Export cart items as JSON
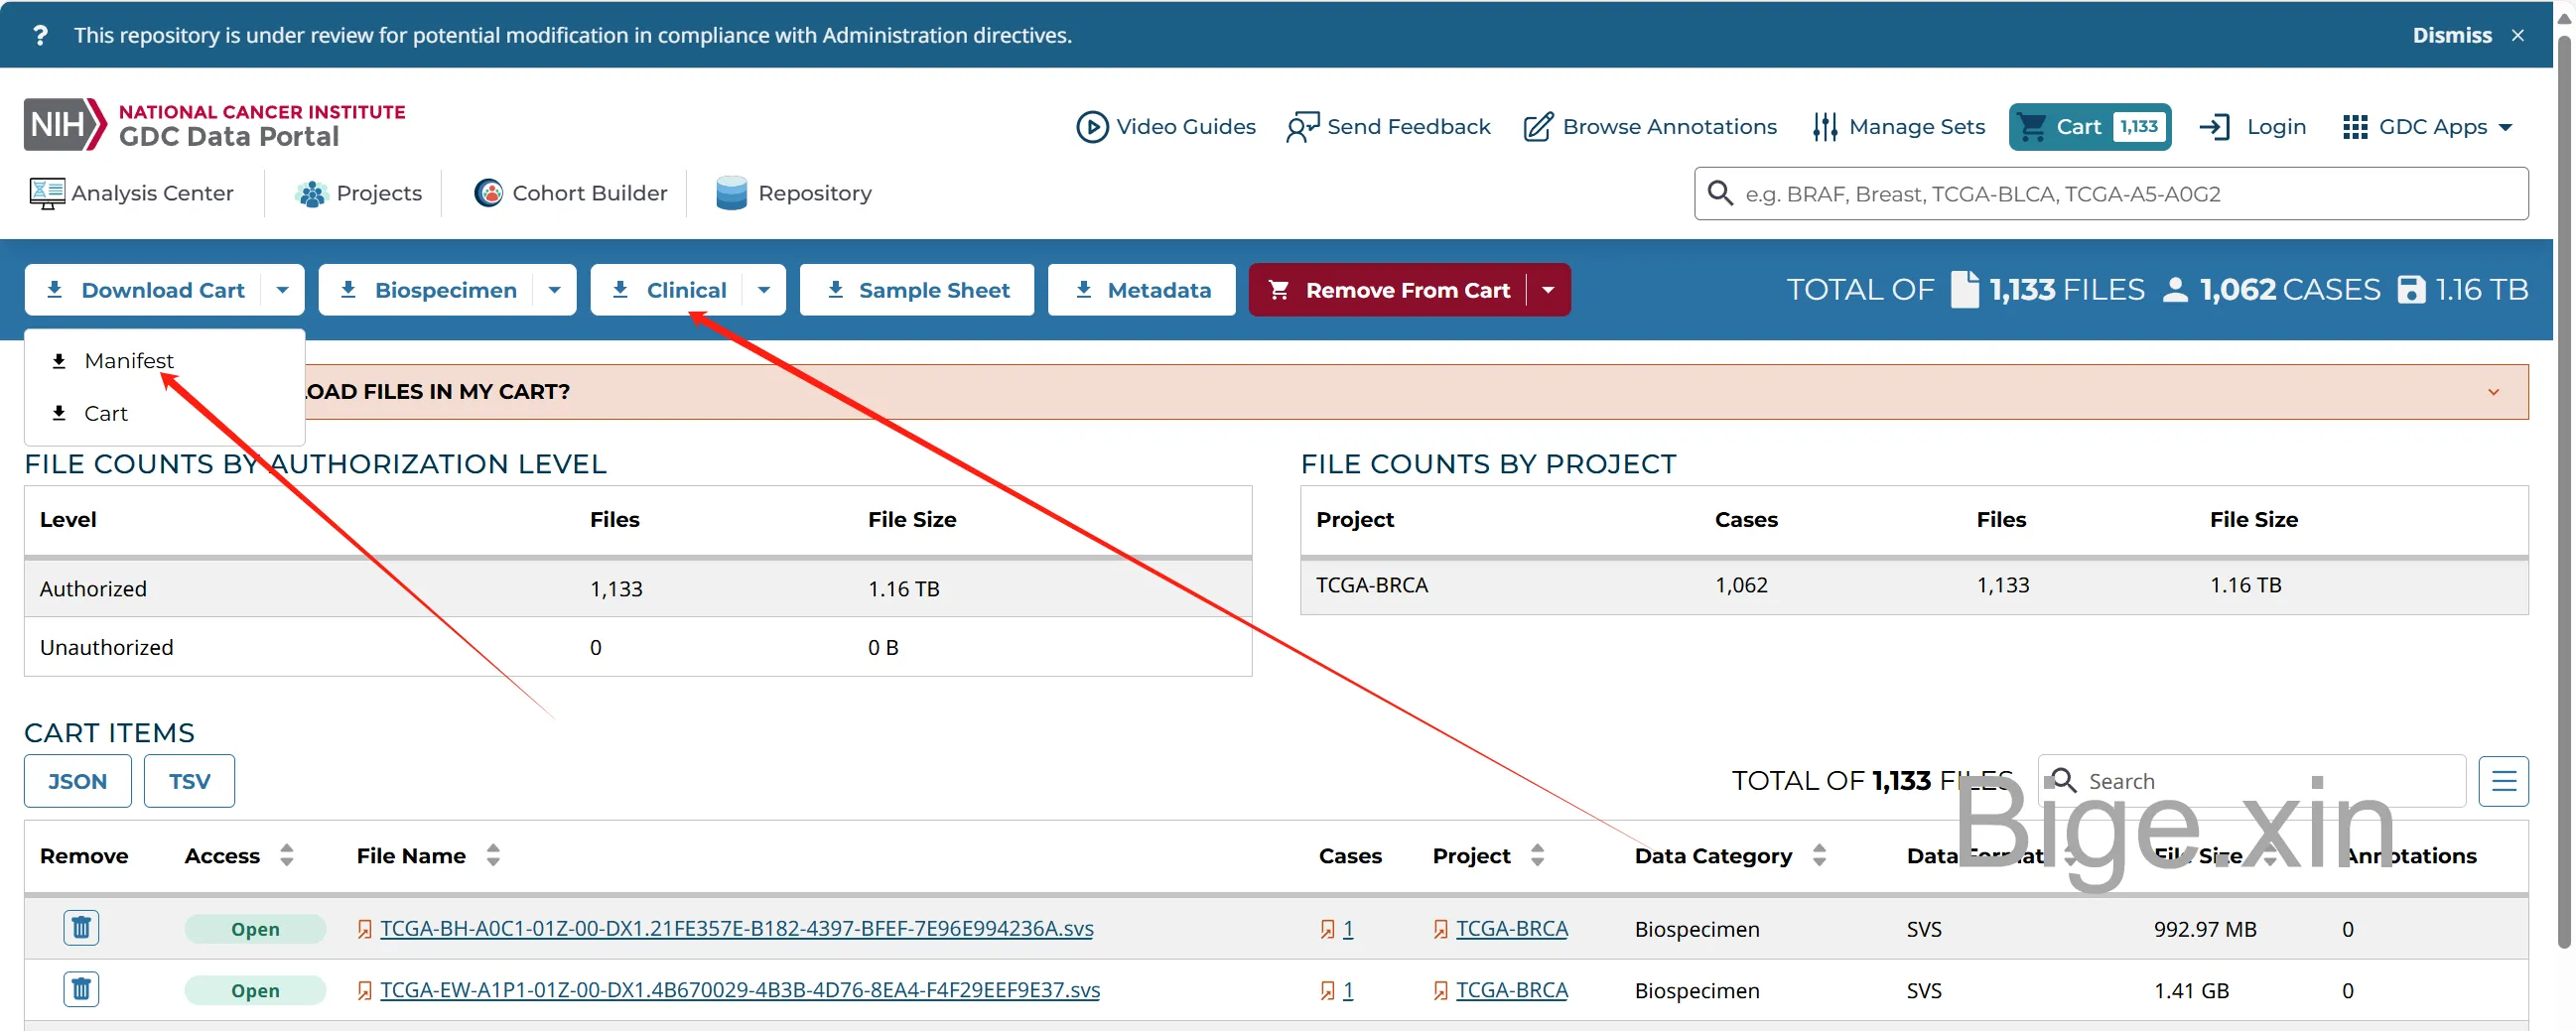 click(x=78, y=781)
